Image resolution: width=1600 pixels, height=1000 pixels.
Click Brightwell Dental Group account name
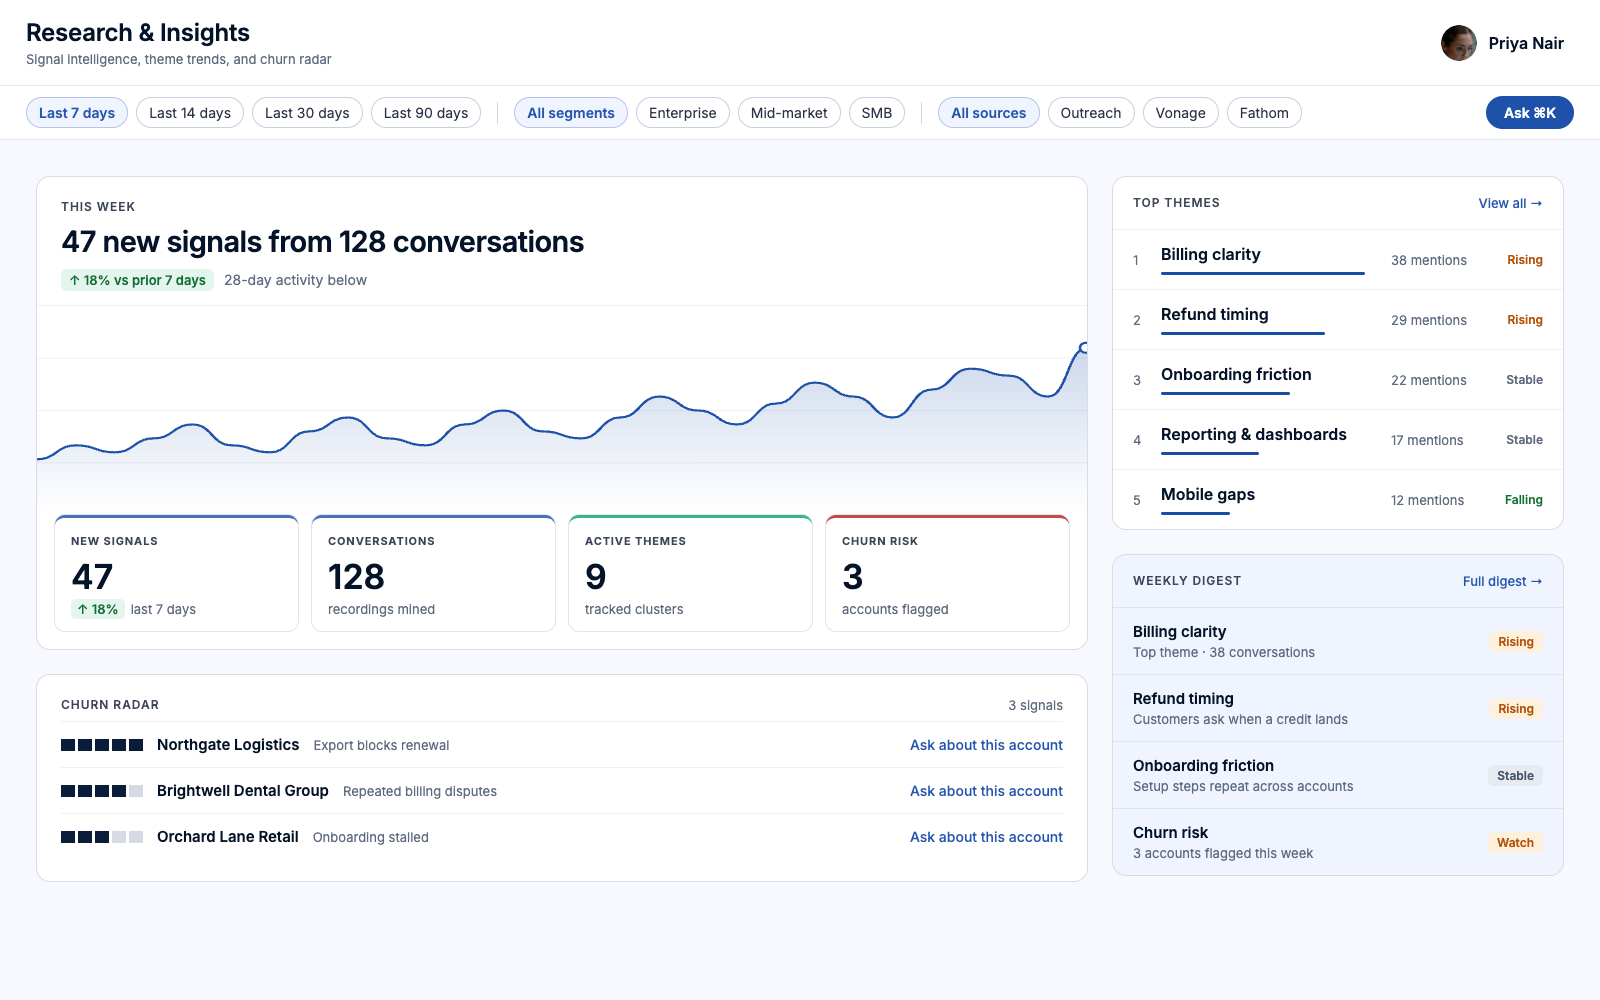[x=243, y=791]
